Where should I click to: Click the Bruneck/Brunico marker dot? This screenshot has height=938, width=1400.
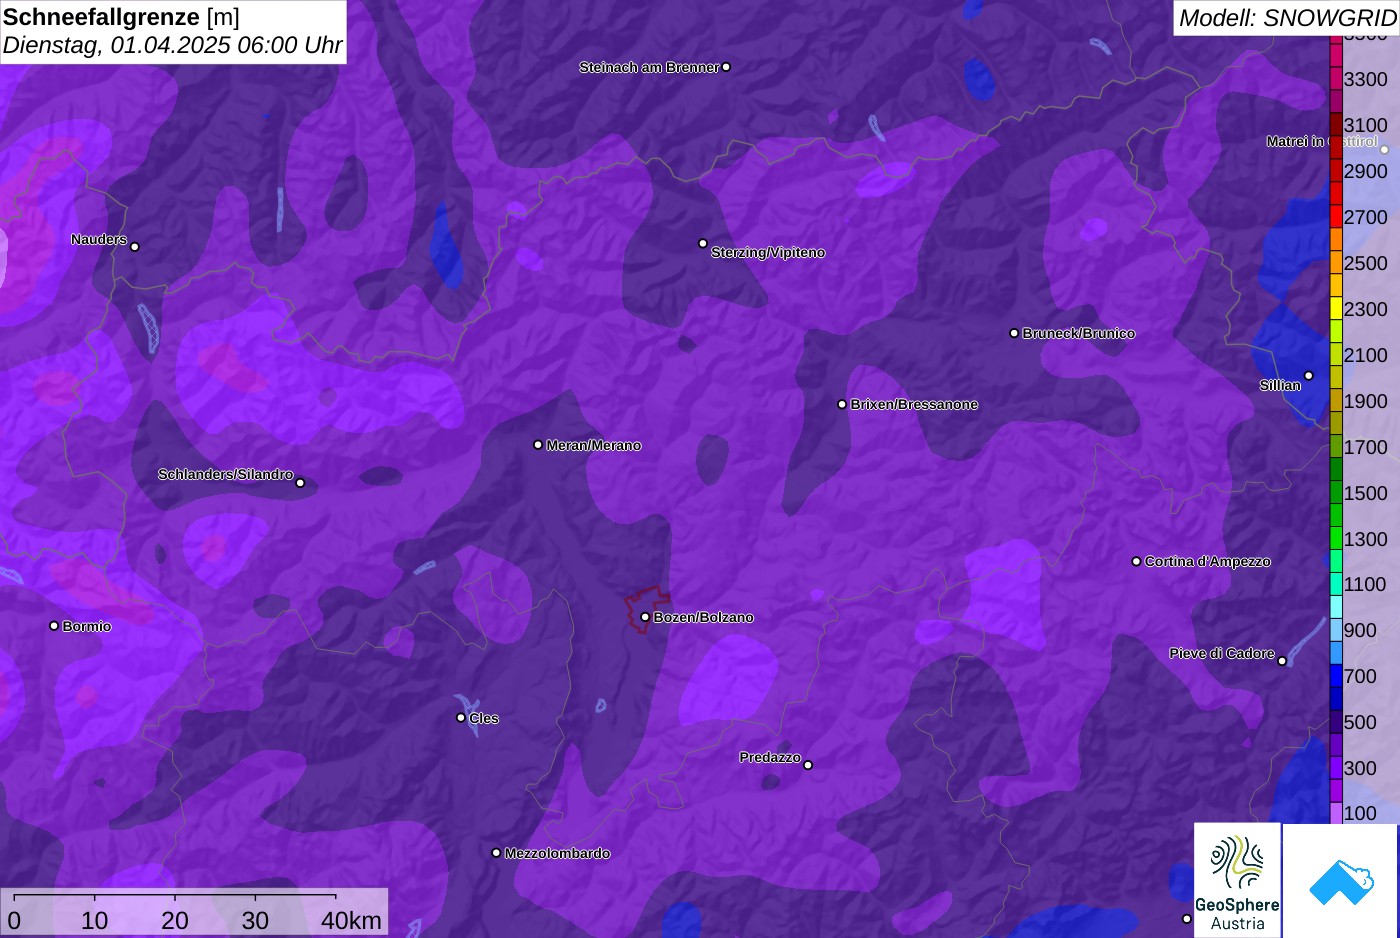pyautogui.click(x=1014, y=333)
